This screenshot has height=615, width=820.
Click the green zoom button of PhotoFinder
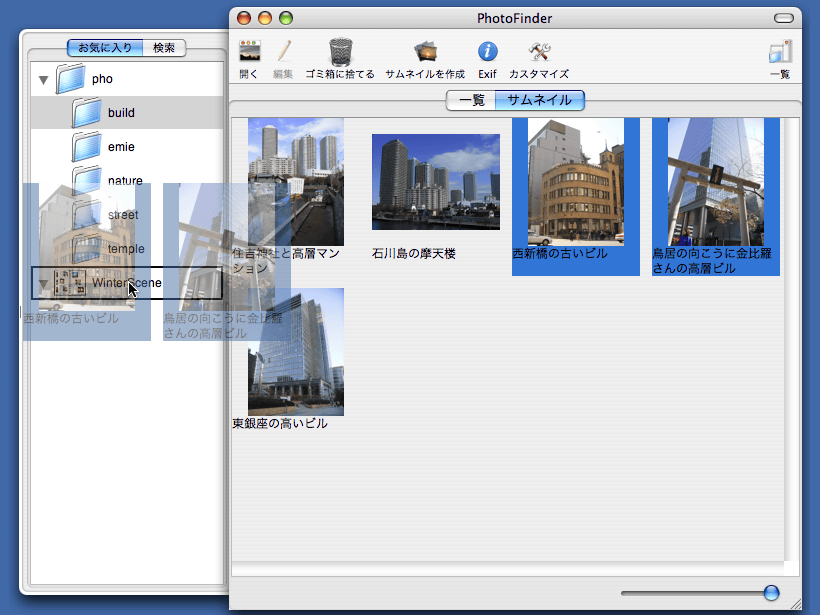tap(286, 18)
